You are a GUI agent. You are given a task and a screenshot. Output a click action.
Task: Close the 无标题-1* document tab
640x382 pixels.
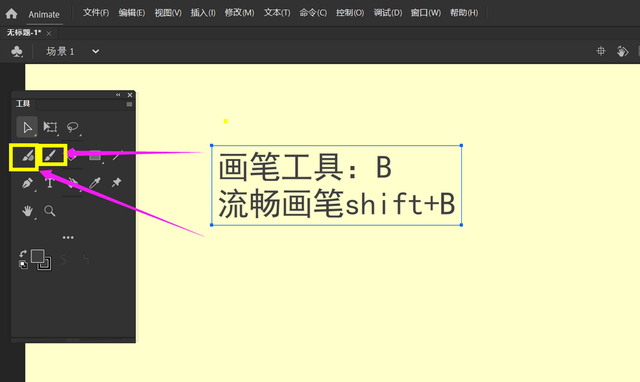coord(49,33)
